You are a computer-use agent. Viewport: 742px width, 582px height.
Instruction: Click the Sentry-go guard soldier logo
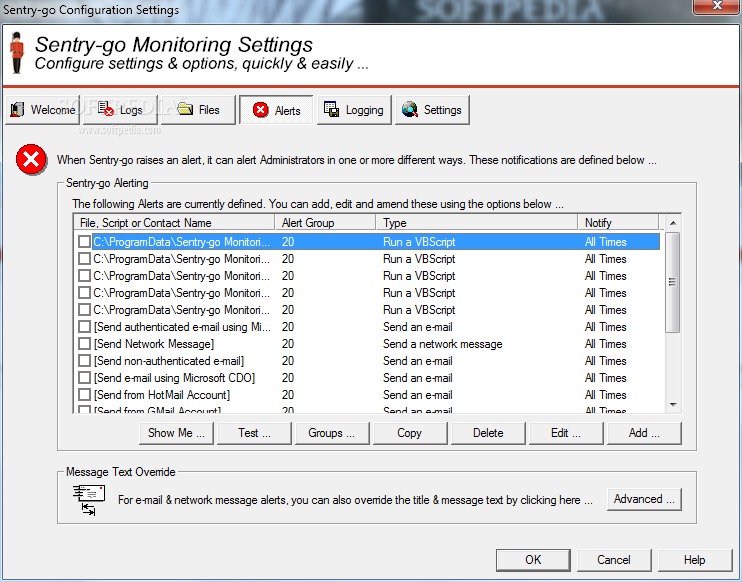tap(17, 53)
